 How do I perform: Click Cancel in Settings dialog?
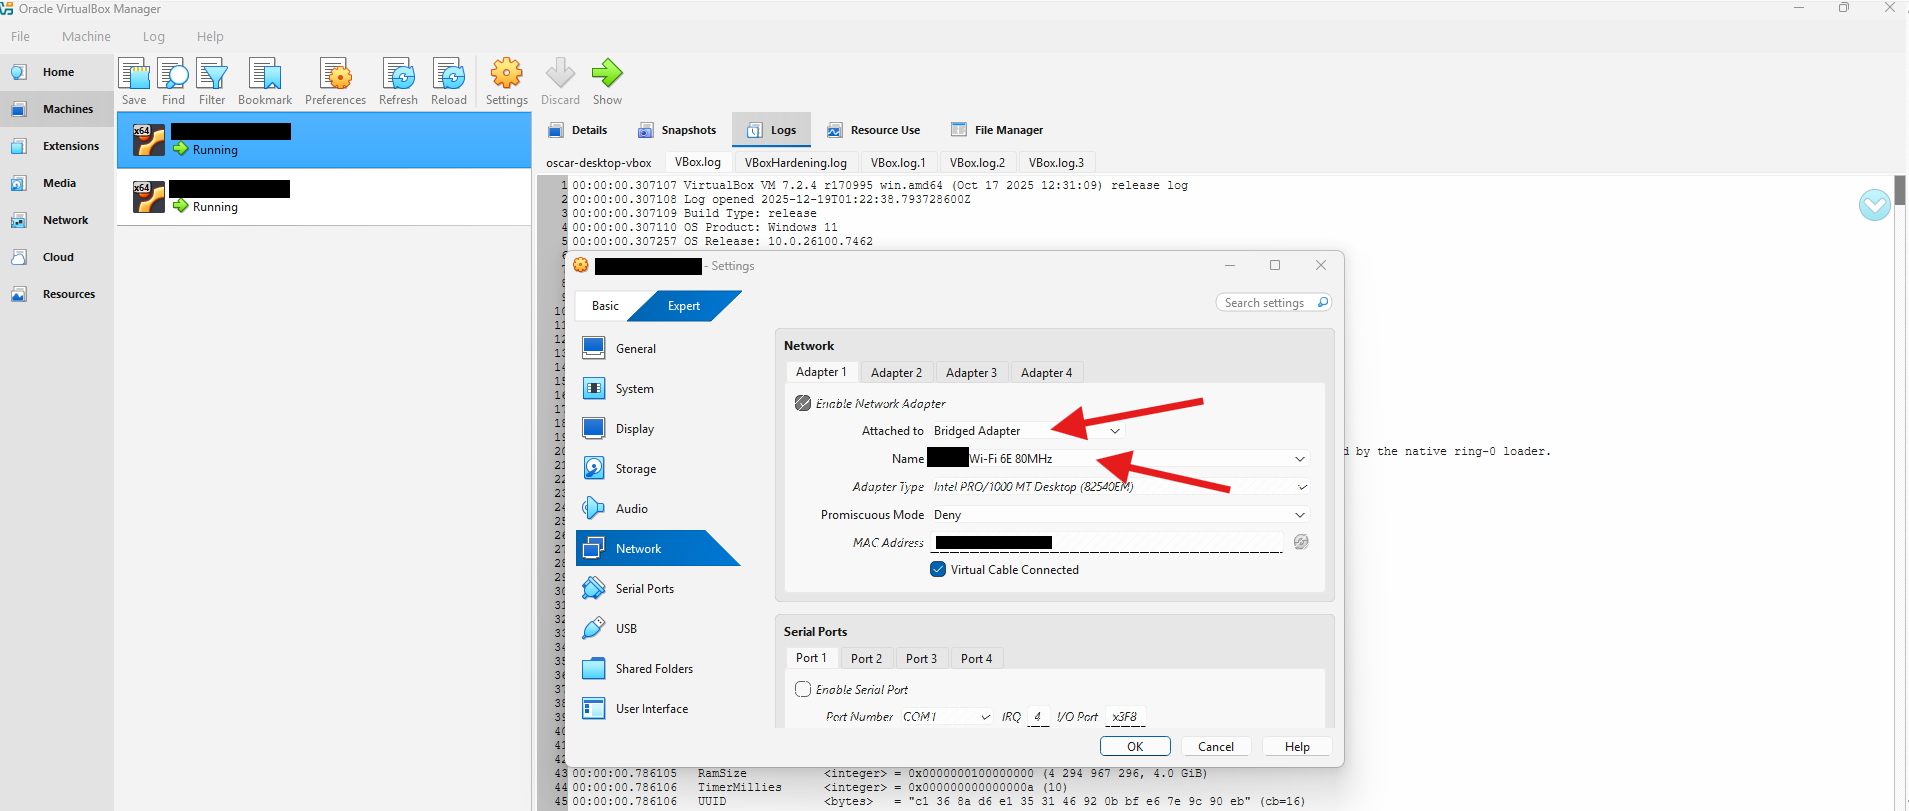pos(1216,746)
